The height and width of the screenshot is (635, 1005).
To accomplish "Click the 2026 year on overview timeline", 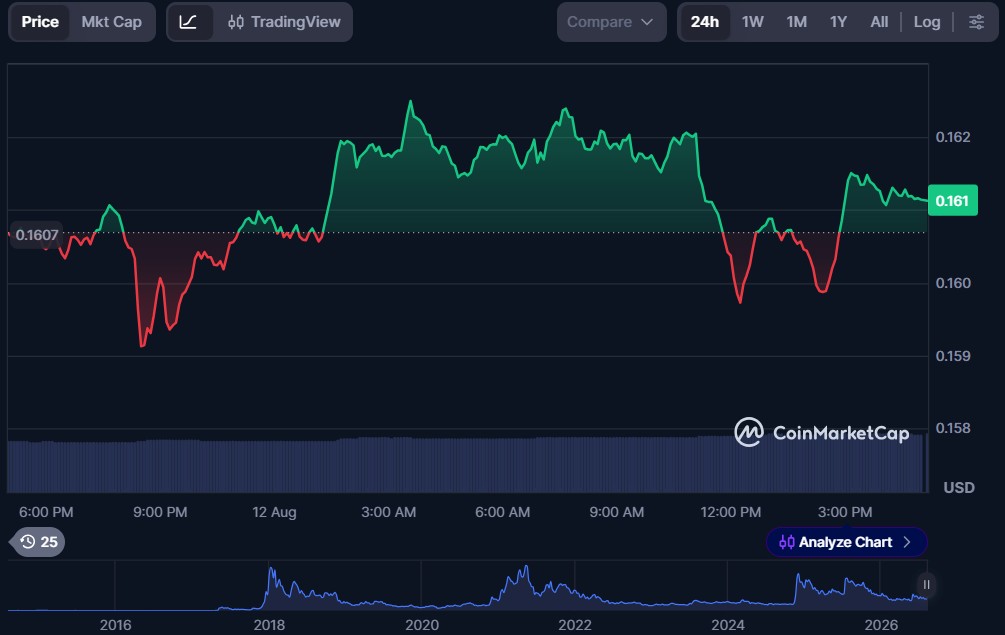I will (x=881, y=625).
